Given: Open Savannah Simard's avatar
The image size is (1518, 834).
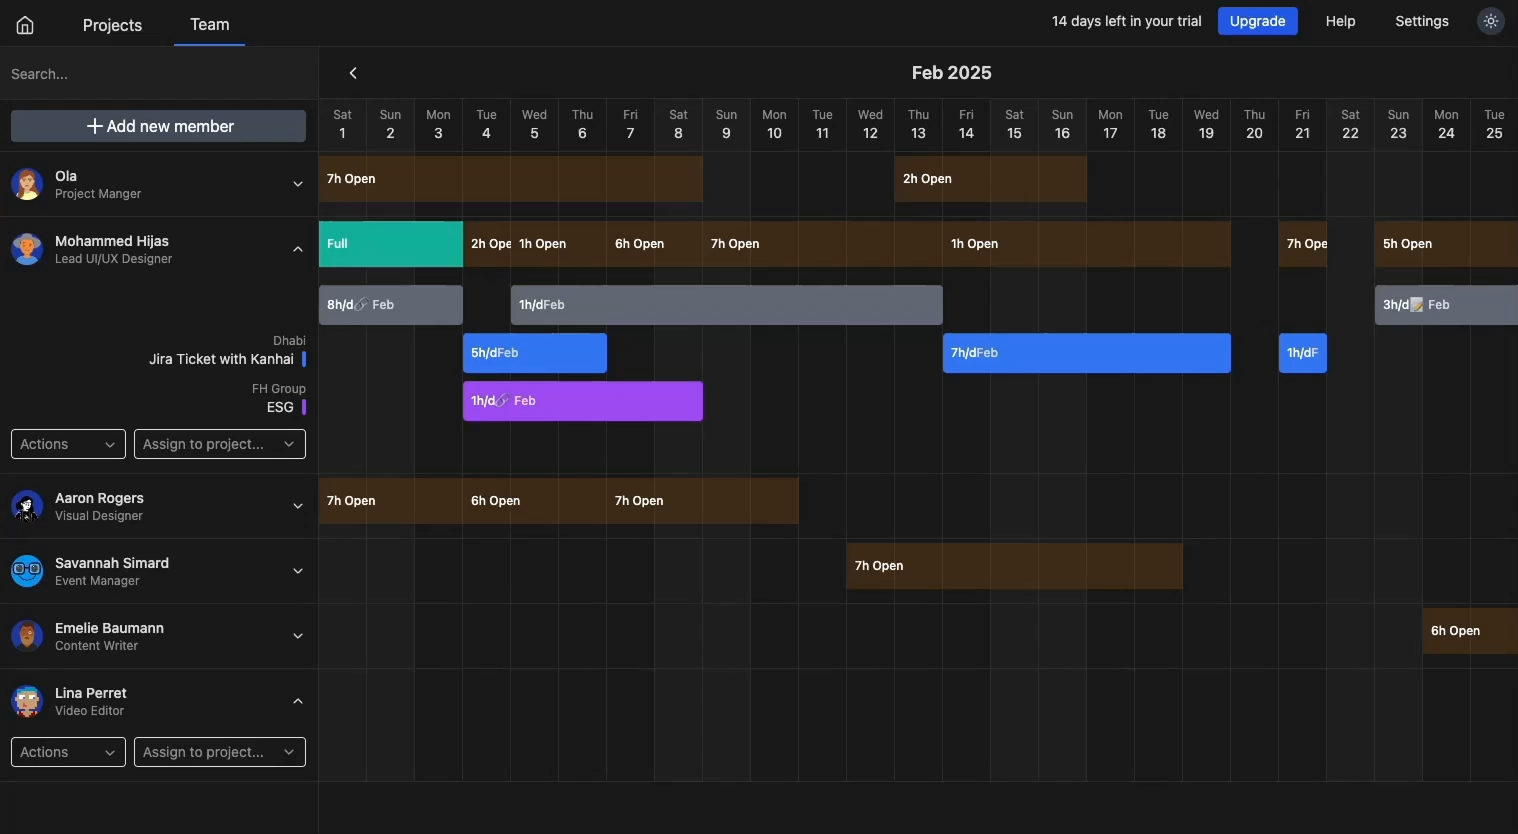Looking at the screenshot, I should click(27, 571).
